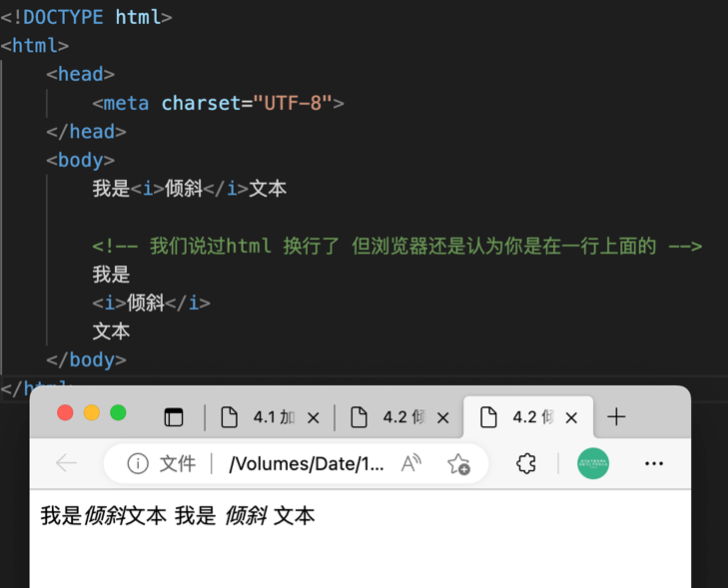Open a new tab with plus button
Viewport: 728px width, 588px height.
(616, 417)
